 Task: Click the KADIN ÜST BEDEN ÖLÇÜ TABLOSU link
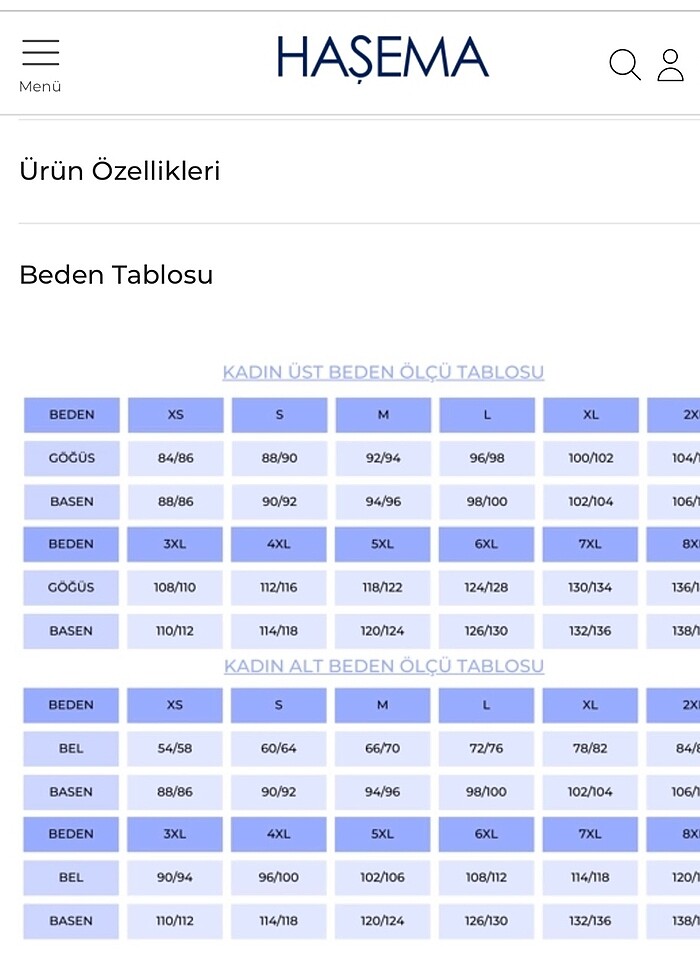point(384,371)
